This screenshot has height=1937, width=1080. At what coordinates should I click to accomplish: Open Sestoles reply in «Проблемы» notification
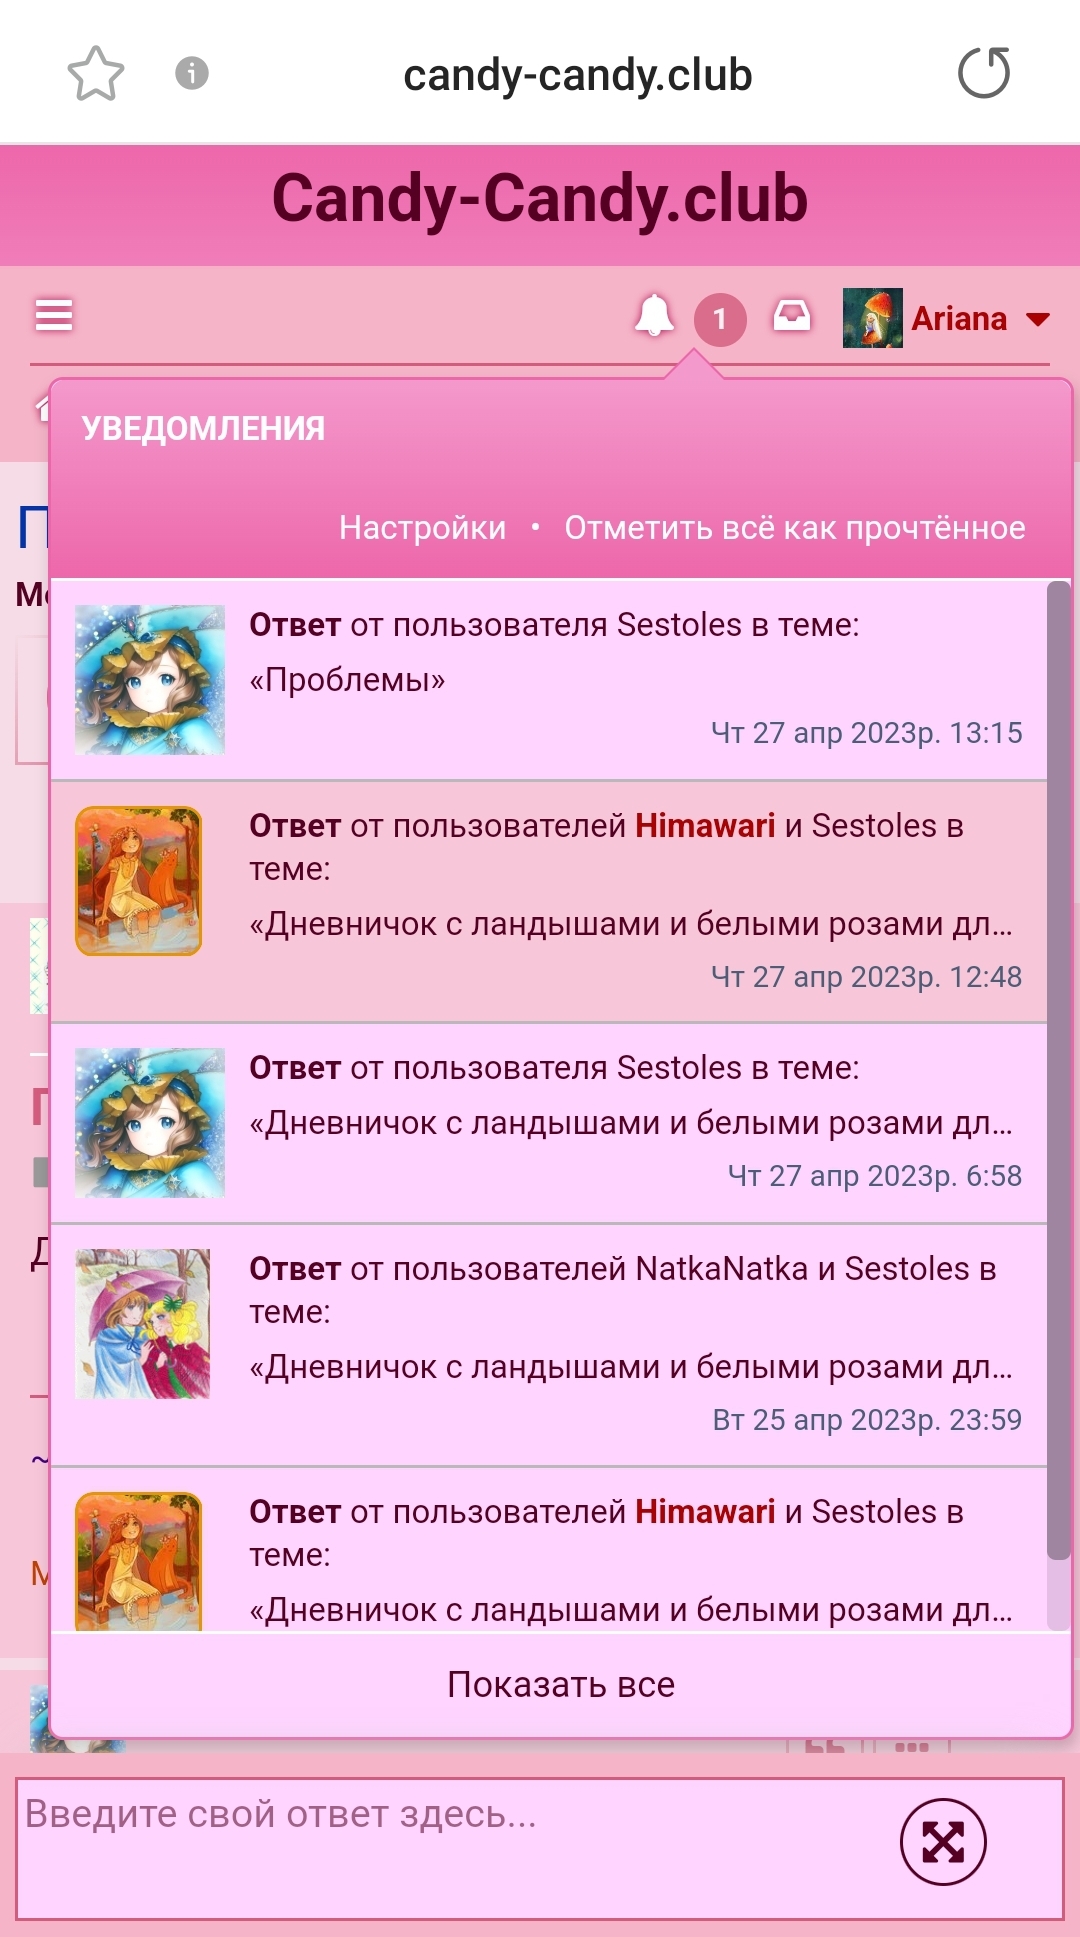549,680
